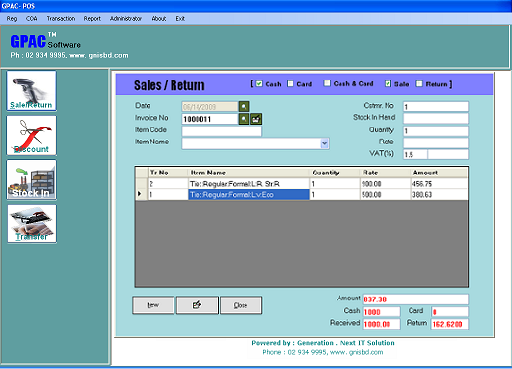Open the Administrator menu
Screen dimensions: 512x369
pyautogui.click(x=126, y=19)
